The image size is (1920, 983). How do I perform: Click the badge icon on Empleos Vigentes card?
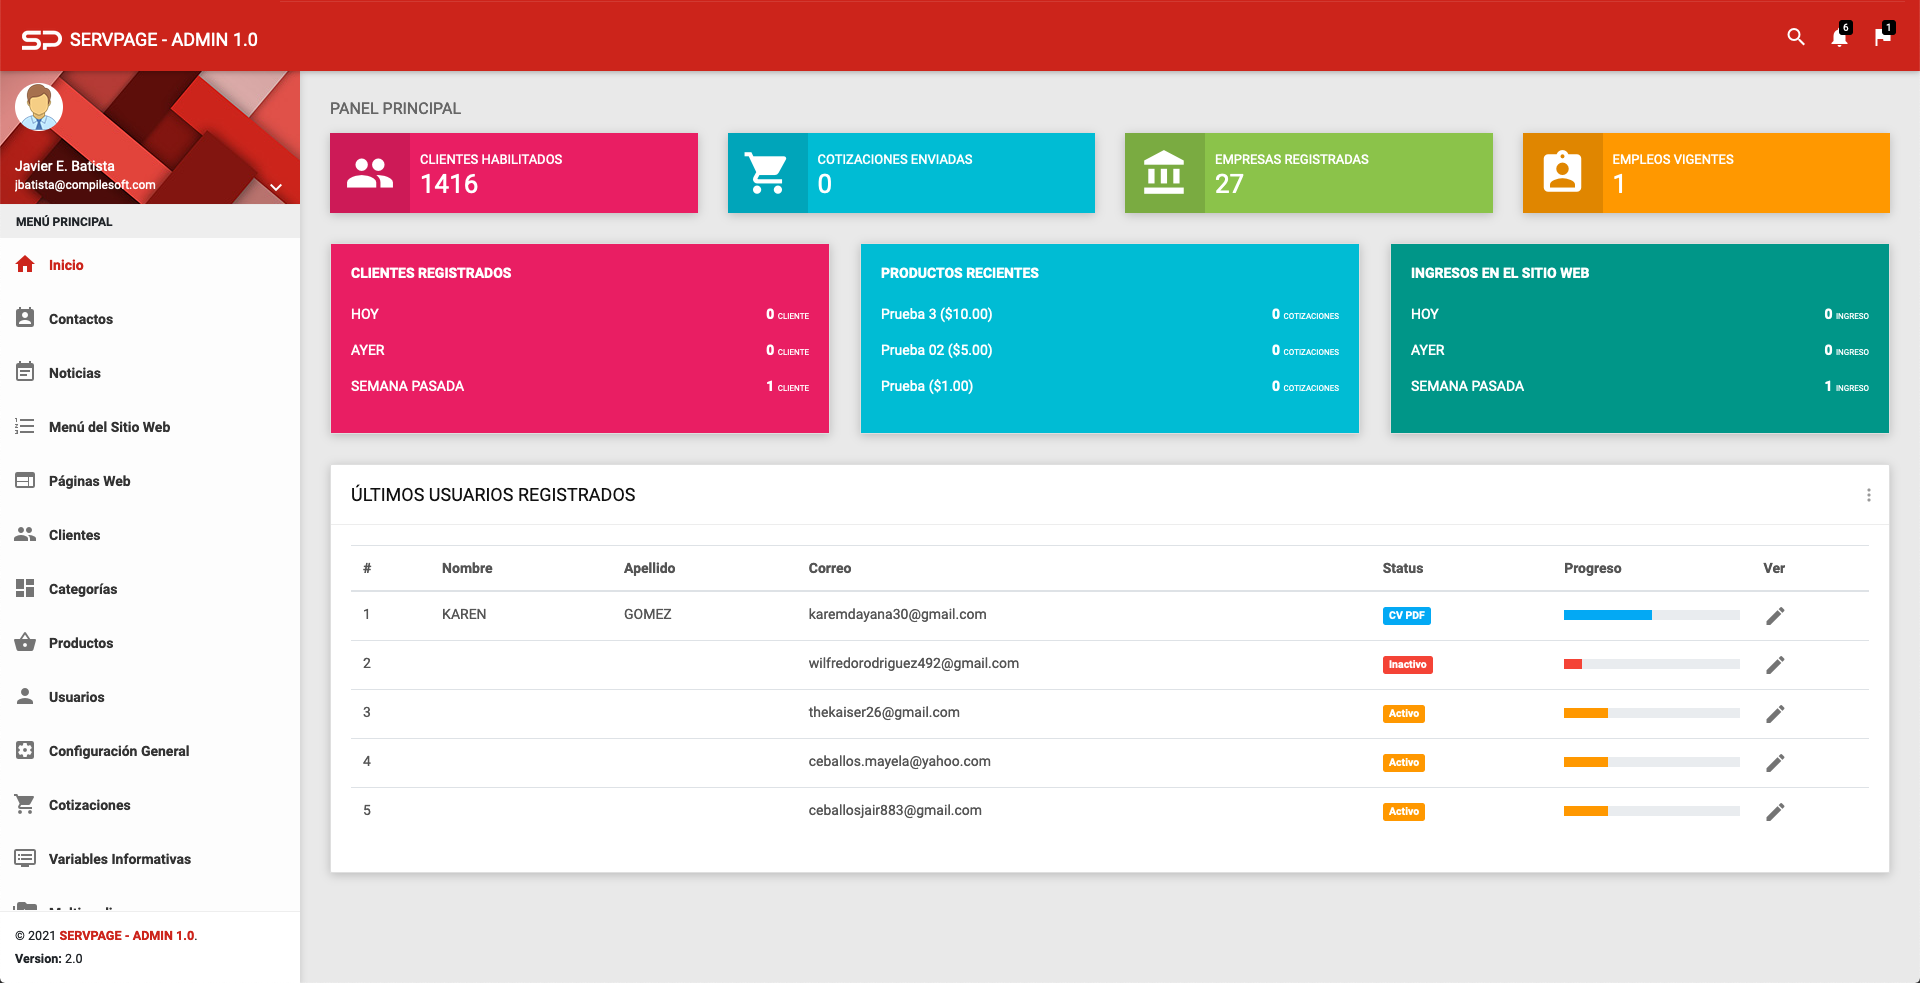pyautogui.click(x=1562, y=173)
